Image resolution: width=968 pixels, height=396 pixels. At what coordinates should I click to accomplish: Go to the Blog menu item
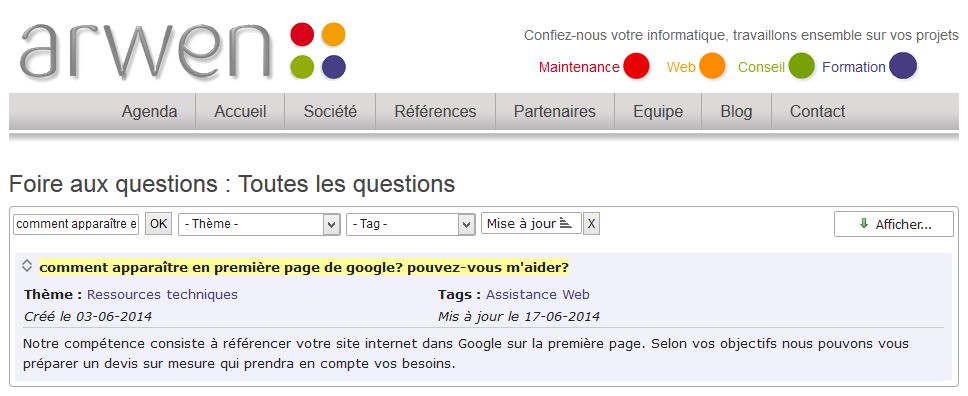click(x=736, y=112)
